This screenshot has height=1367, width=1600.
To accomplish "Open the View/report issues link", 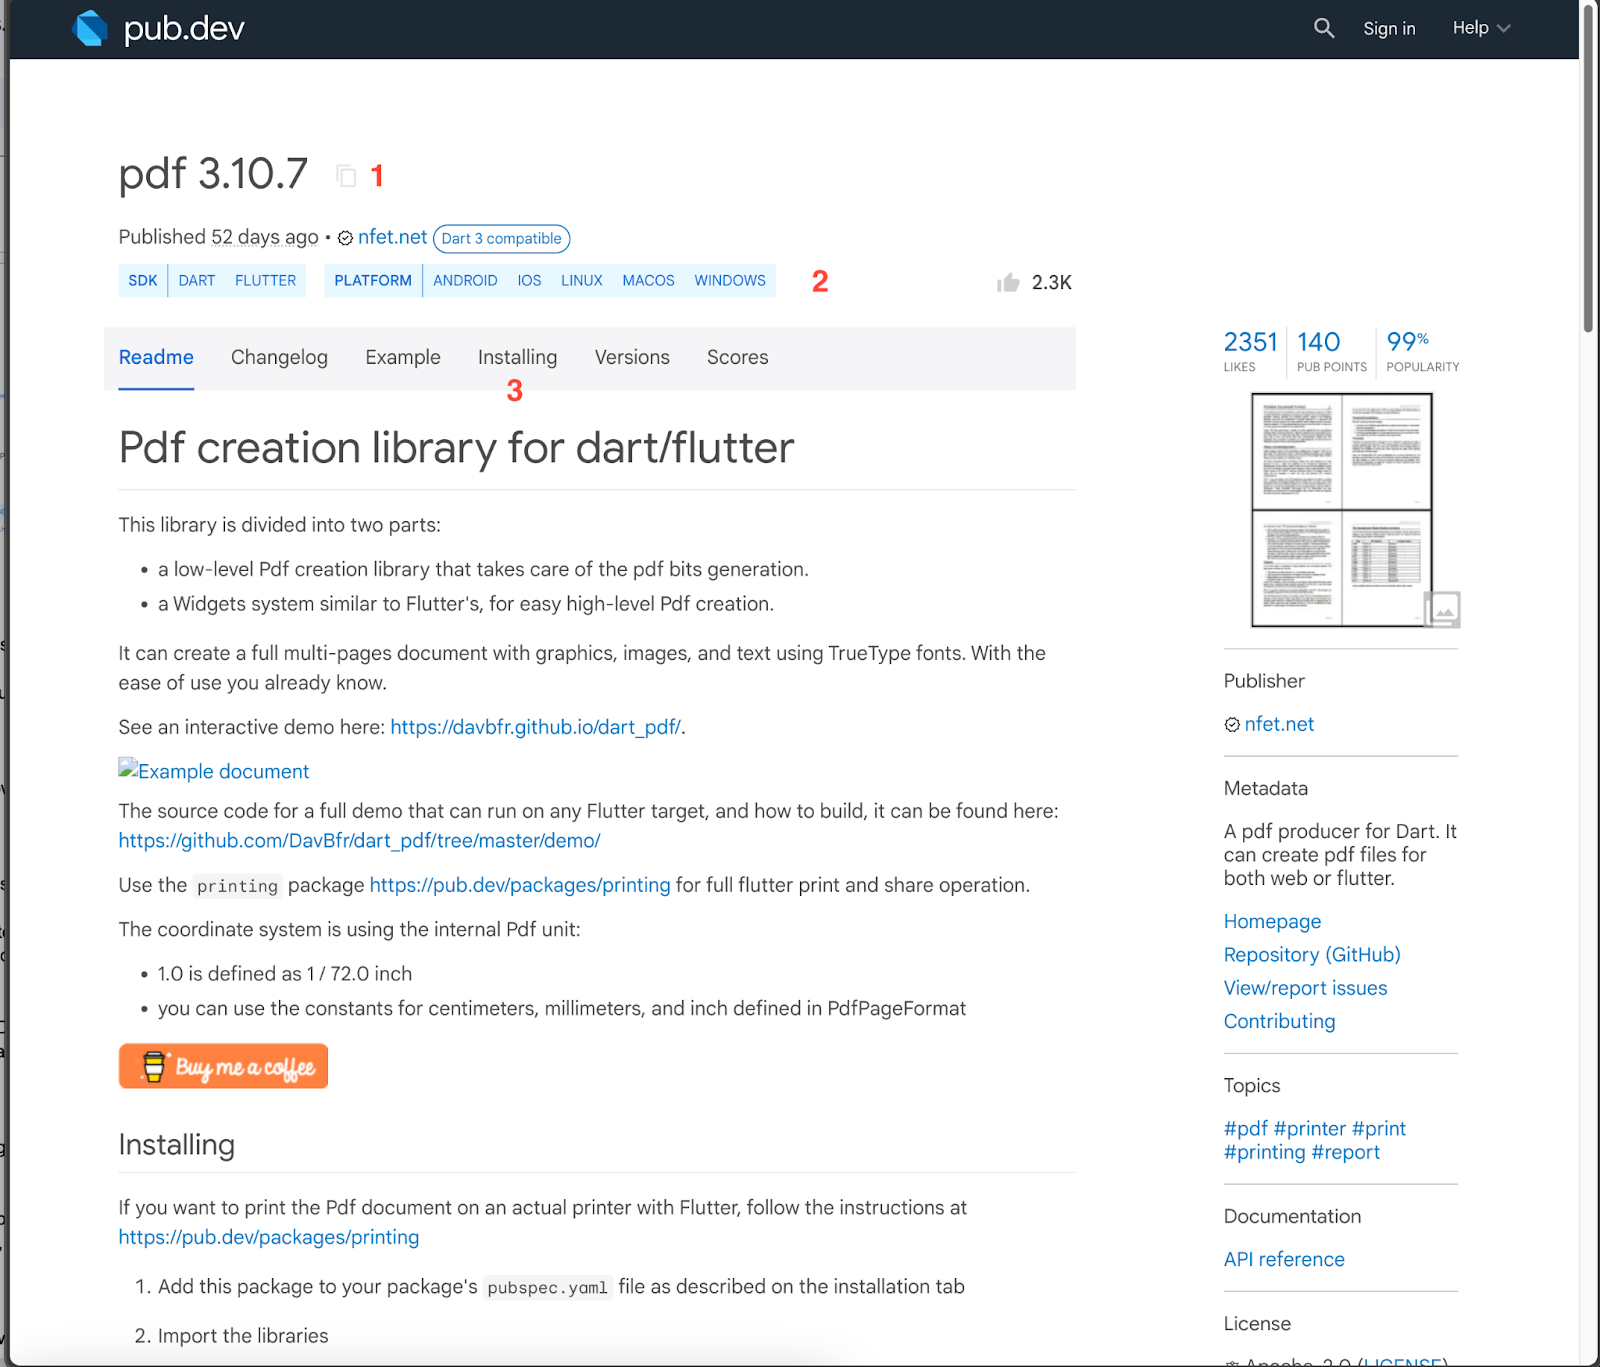I will pyautogui.click(x=1305, y=988).
